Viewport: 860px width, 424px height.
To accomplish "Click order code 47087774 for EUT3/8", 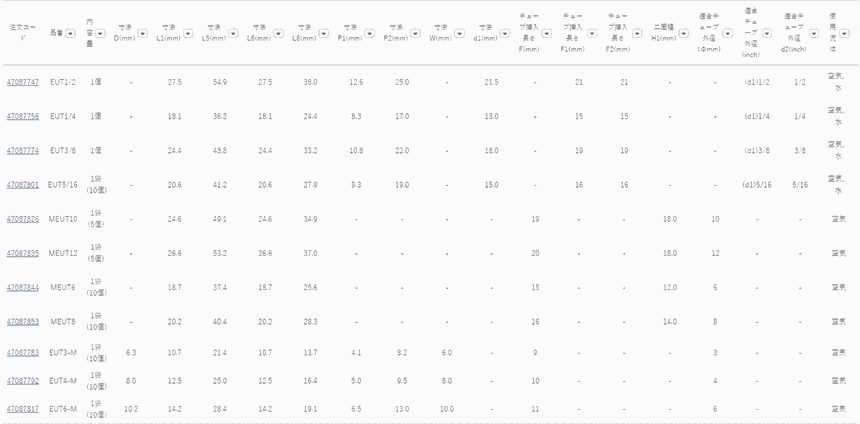I will (x=23, y=150).
